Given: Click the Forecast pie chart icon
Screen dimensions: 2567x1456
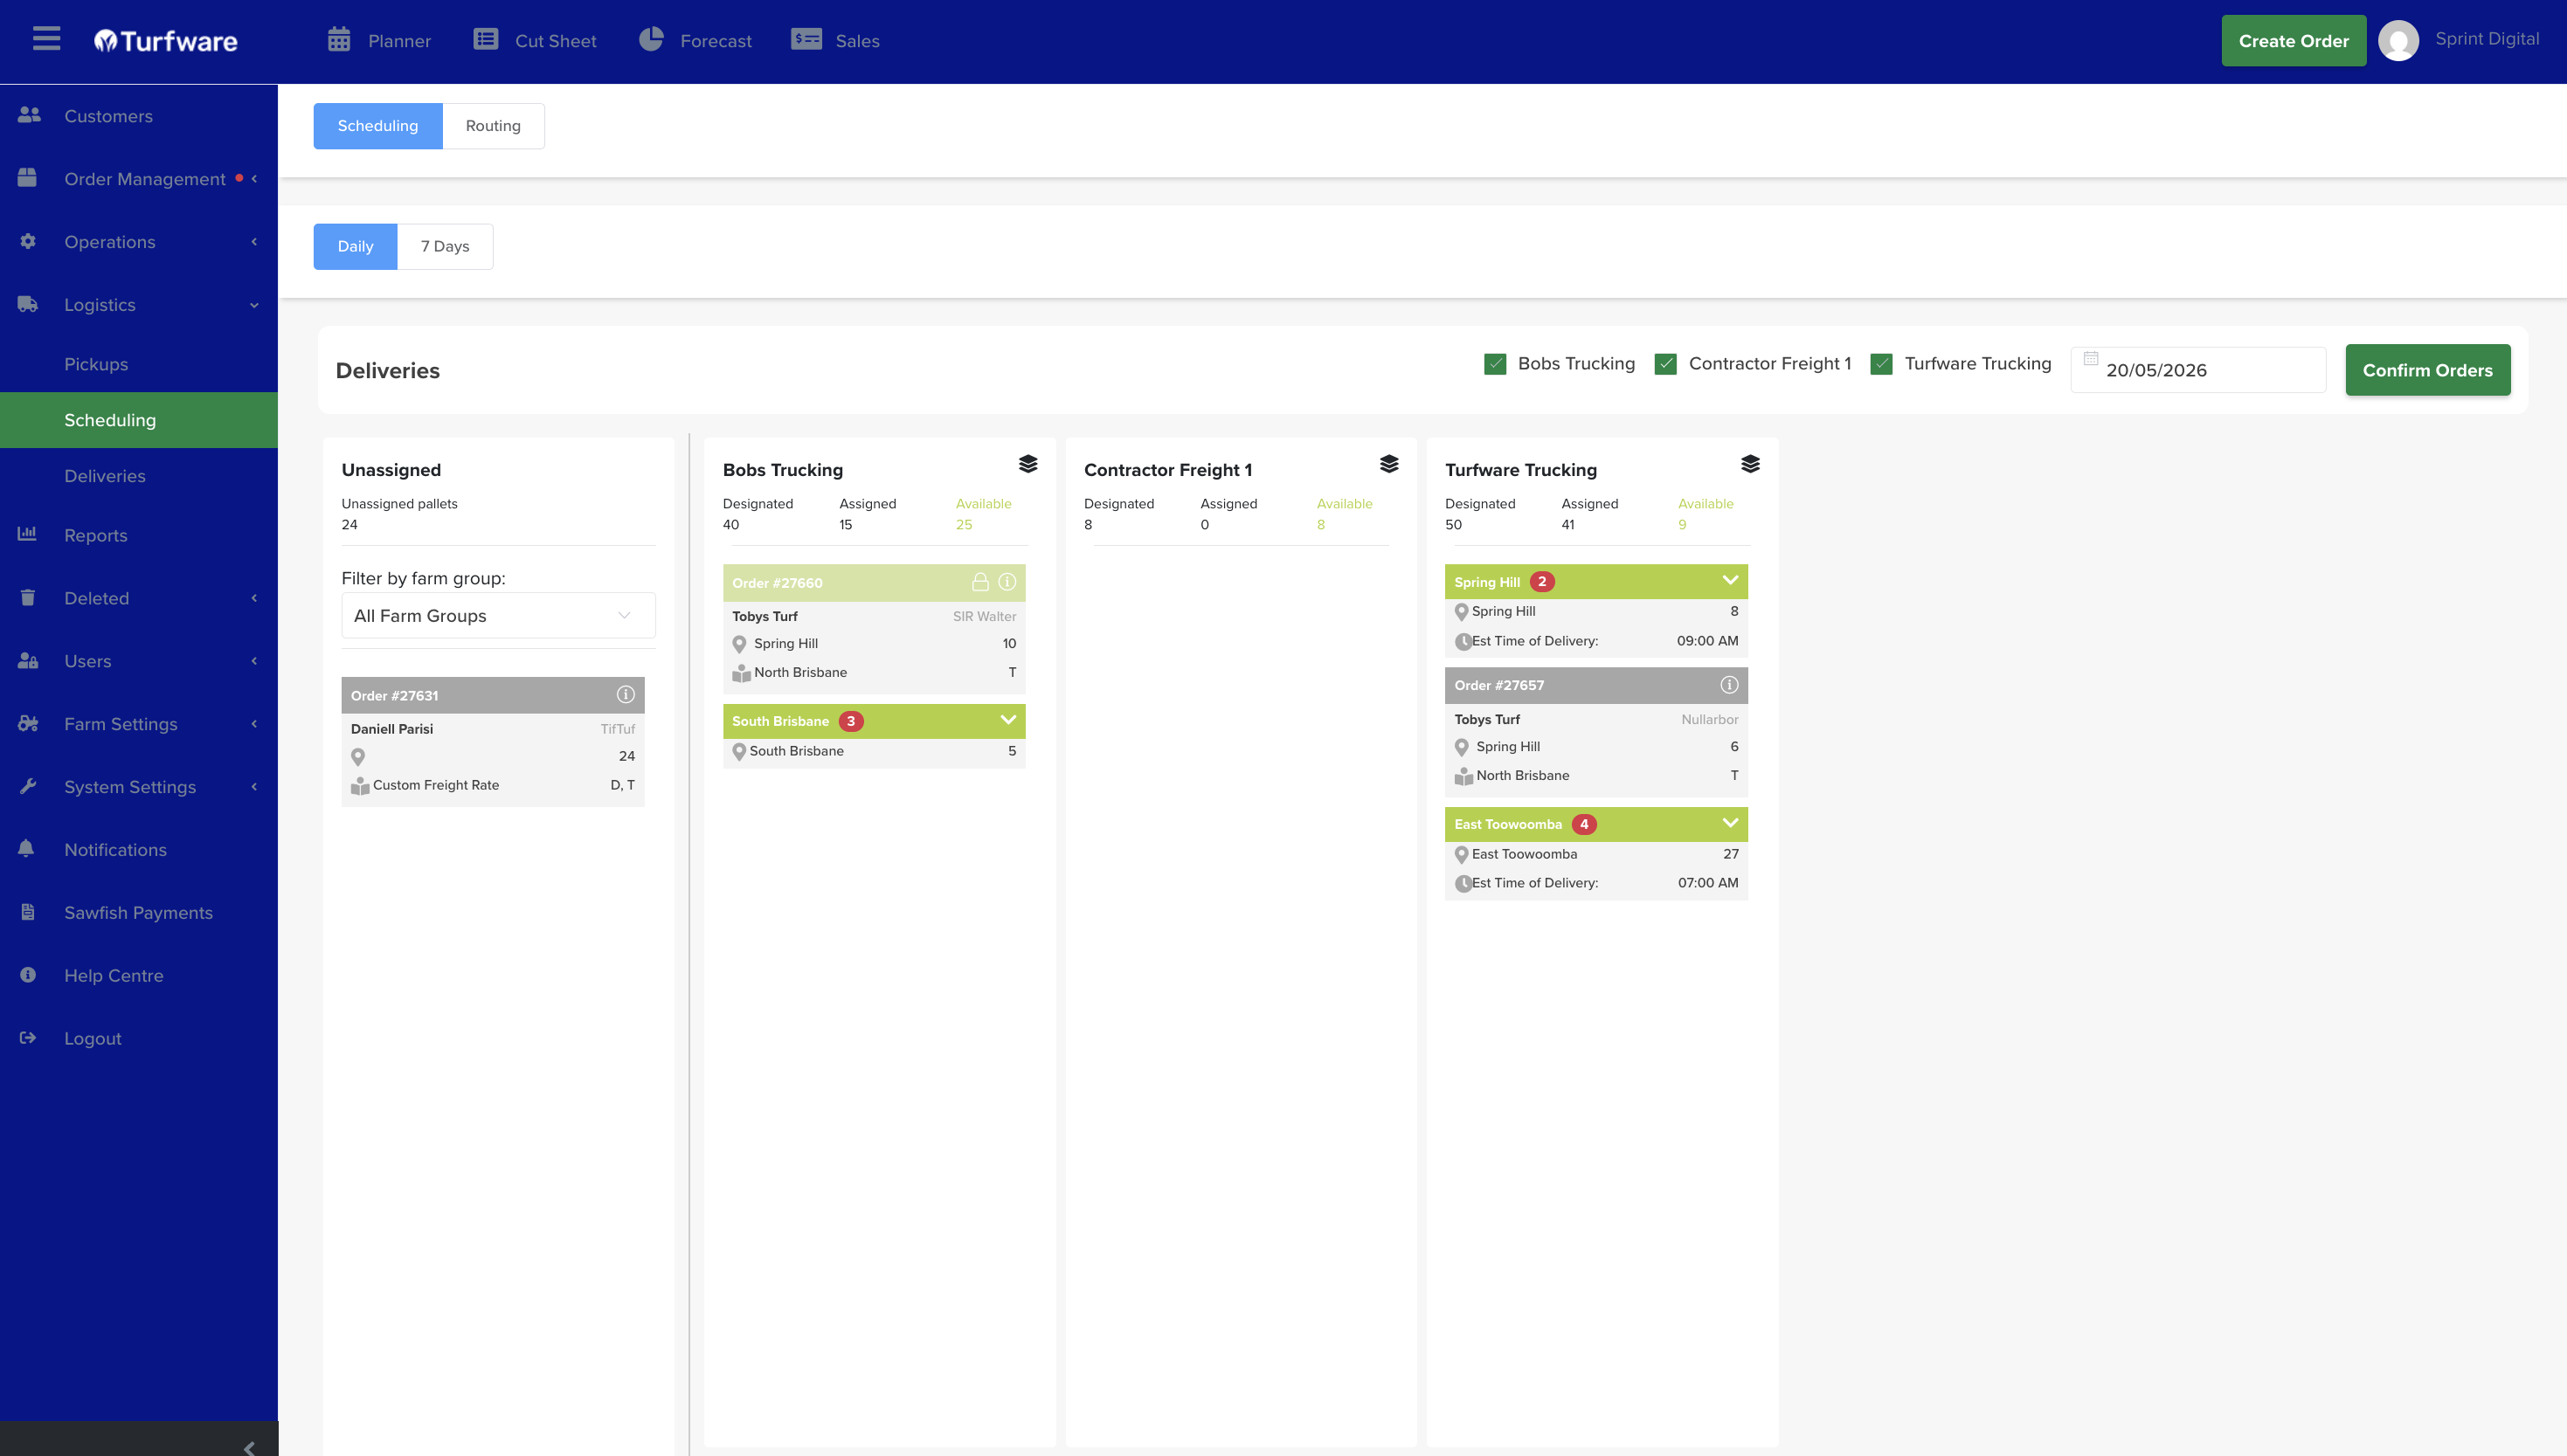Looking at the screenshot, I should [651, 39].
